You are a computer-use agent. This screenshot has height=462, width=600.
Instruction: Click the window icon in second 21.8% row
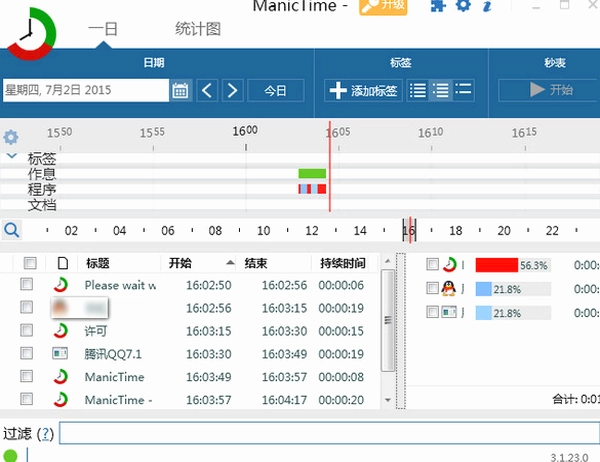(449, 312)
